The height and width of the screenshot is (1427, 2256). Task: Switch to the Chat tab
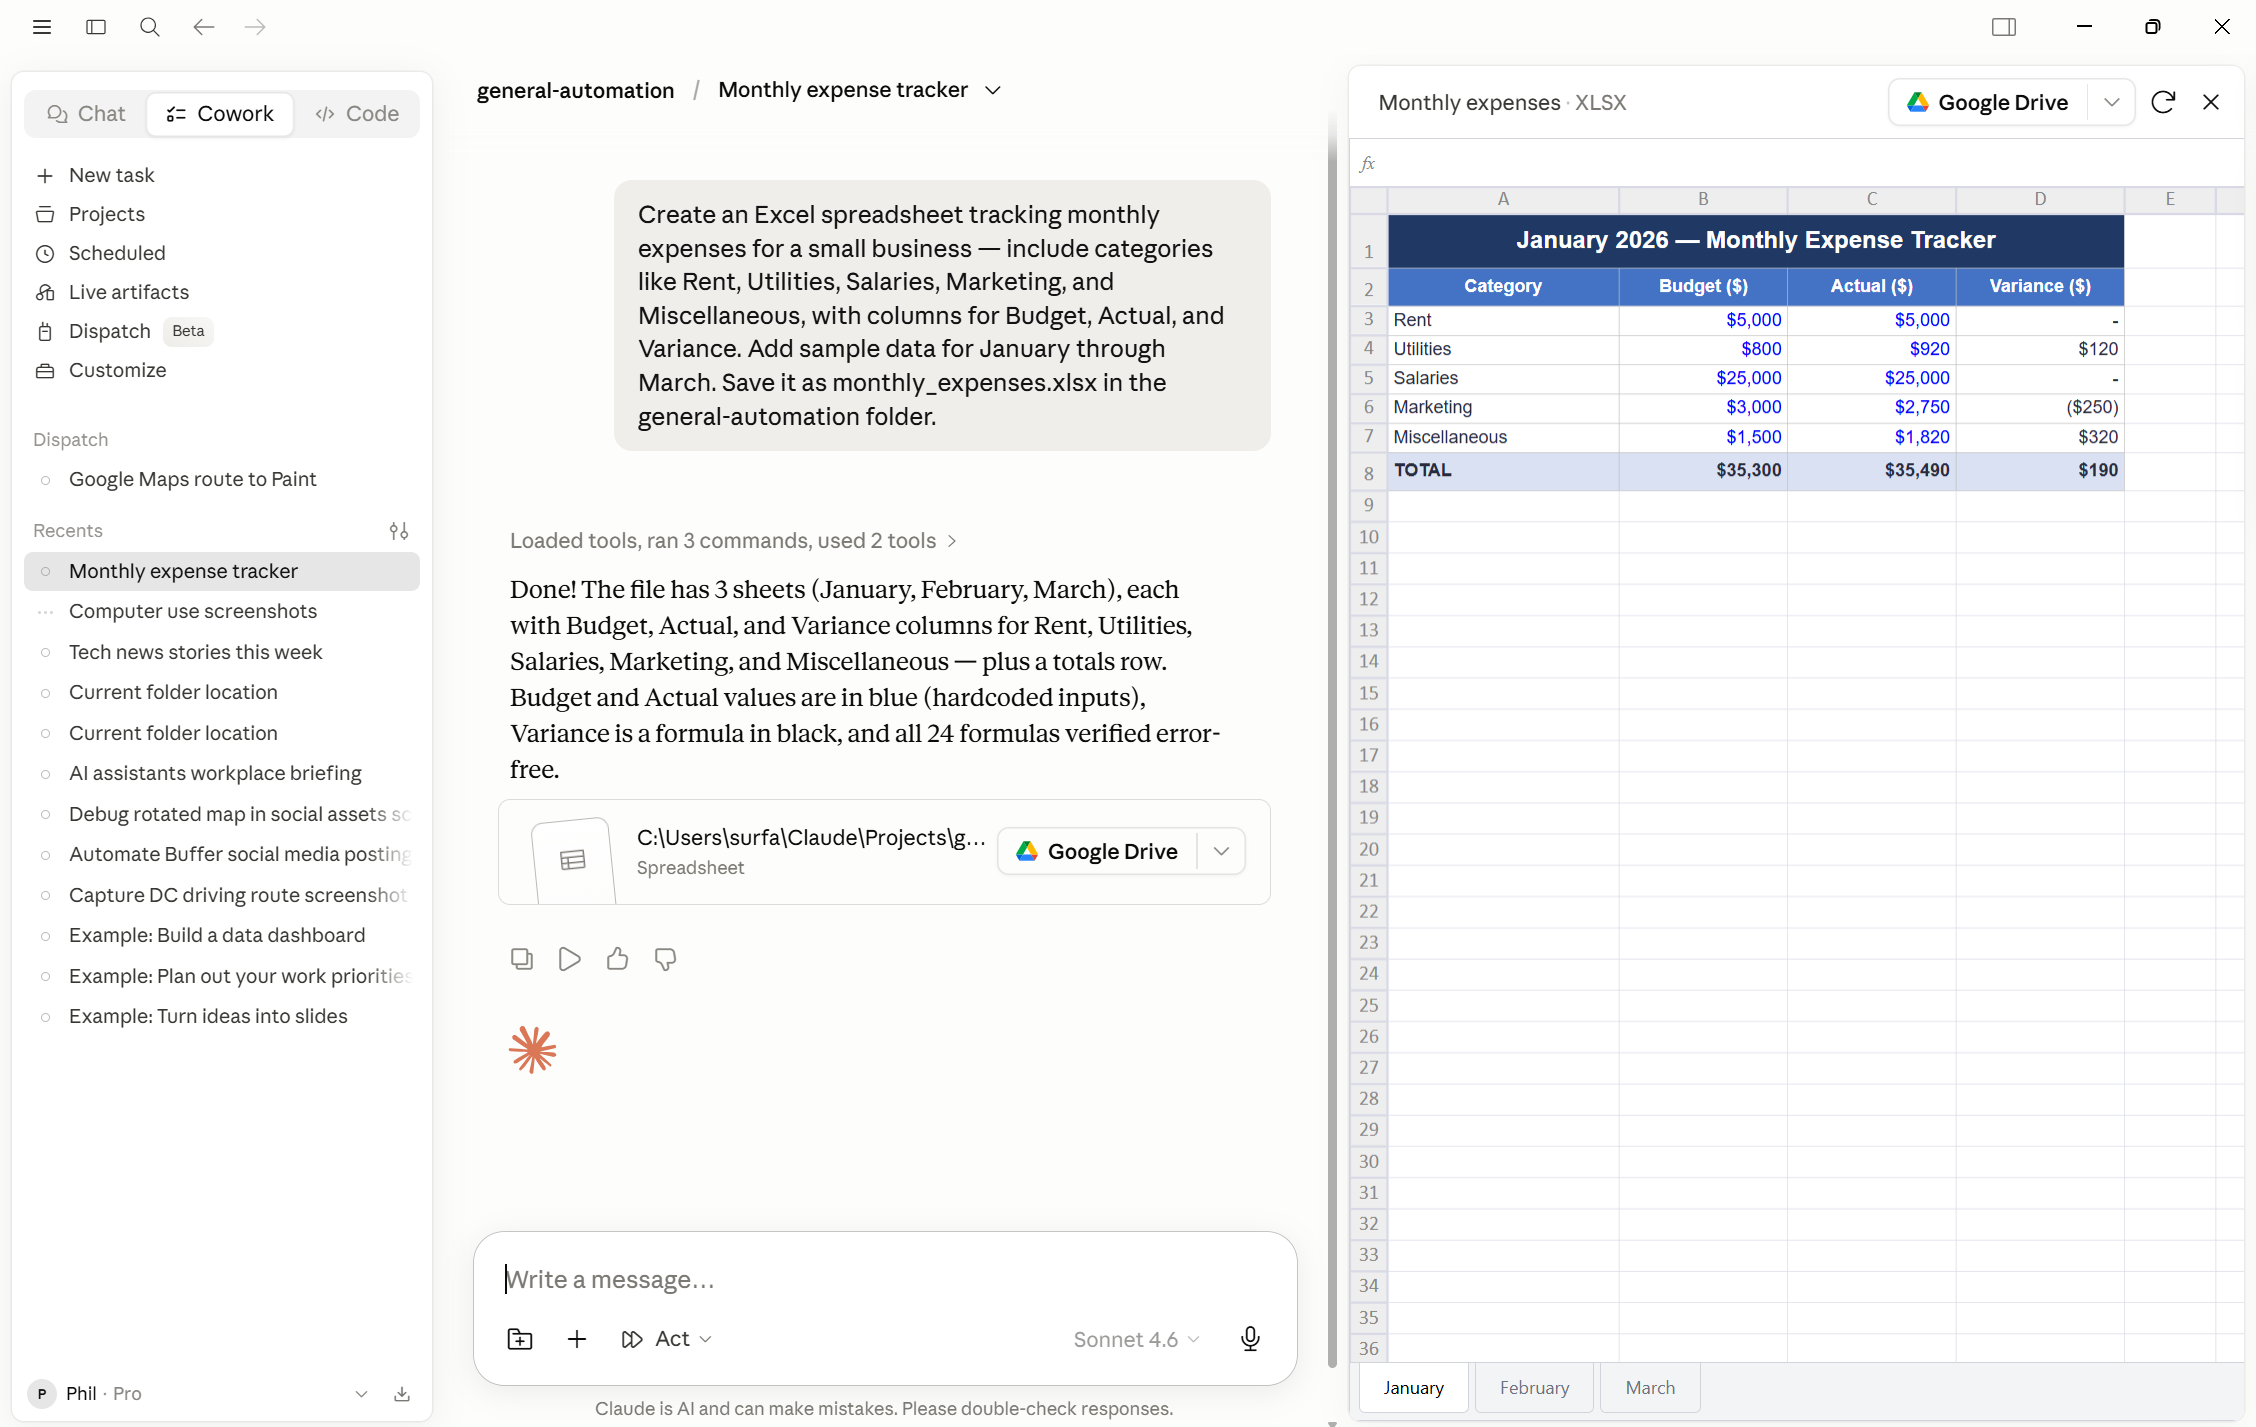point(86,114)
